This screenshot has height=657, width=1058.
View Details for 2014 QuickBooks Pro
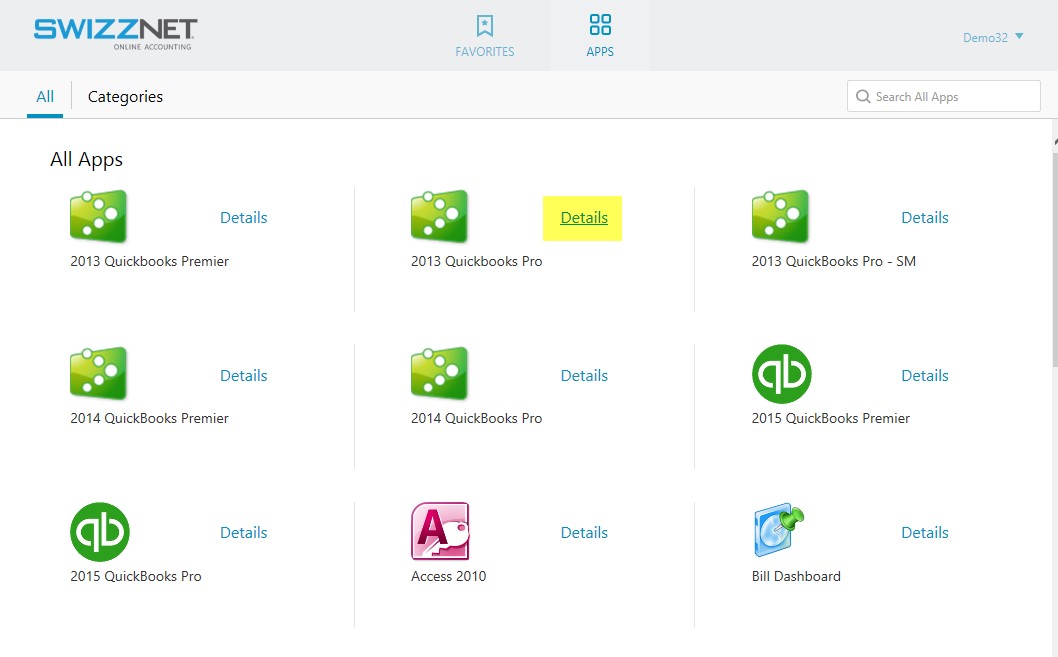pos(584,376)
